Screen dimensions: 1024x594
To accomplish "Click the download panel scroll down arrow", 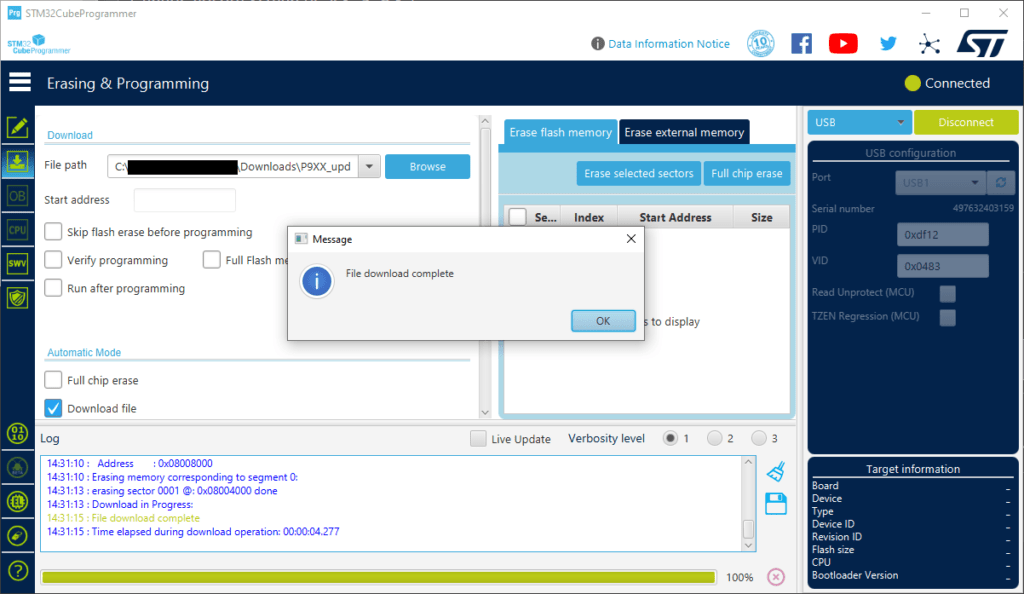I will pos(485,412).
